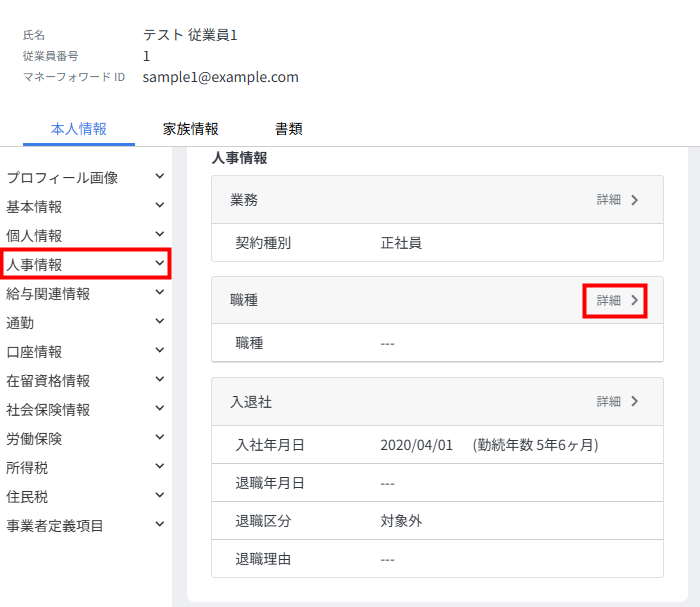Click the 住民税 chevron icon
This screenshot has height=607, width=700.
coord(160,496)
